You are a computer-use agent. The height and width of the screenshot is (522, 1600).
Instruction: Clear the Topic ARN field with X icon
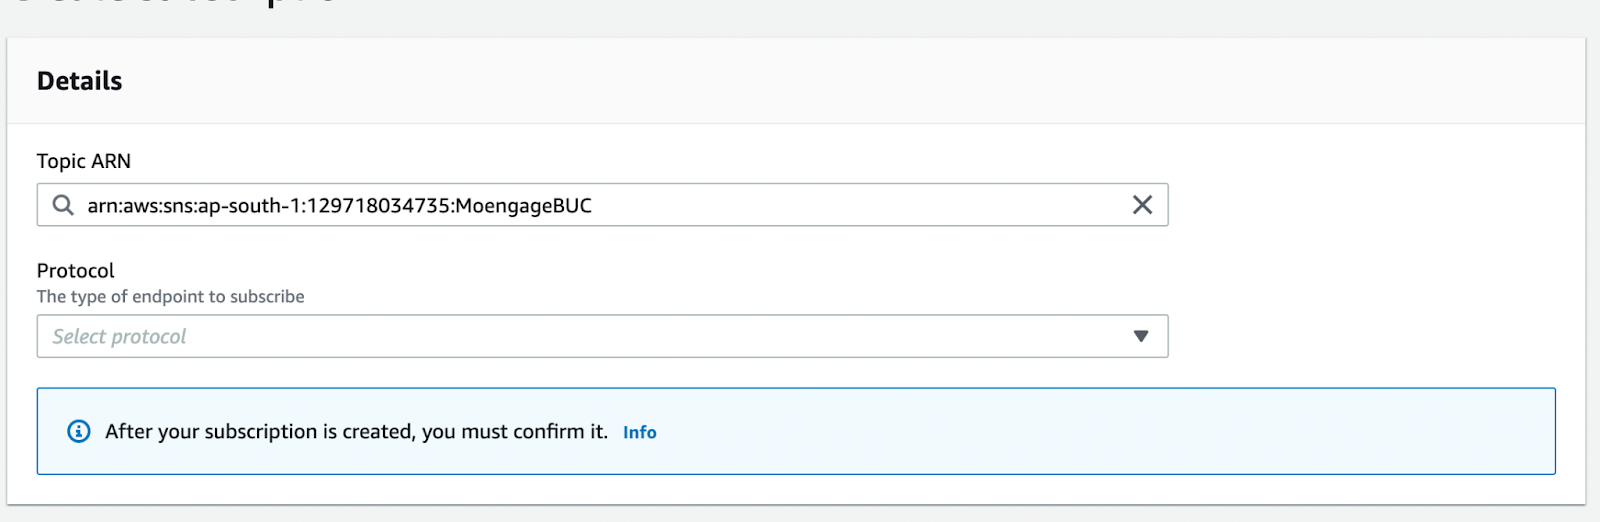click(1142, 205)
